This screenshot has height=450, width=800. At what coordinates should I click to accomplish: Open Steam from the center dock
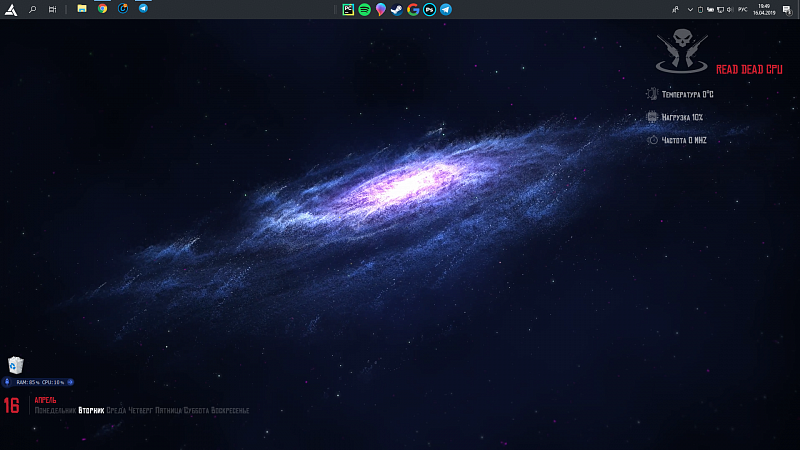coord(397,9)
